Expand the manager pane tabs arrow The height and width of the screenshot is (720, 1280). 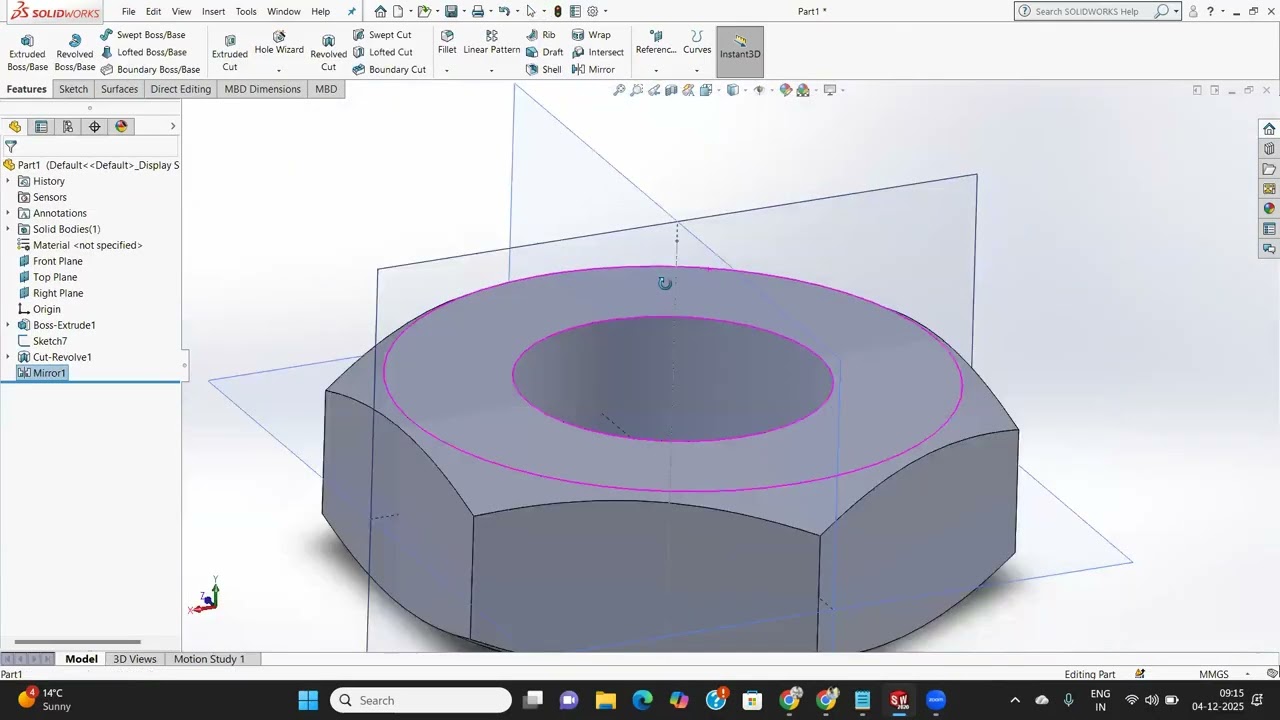coord(172,127)
